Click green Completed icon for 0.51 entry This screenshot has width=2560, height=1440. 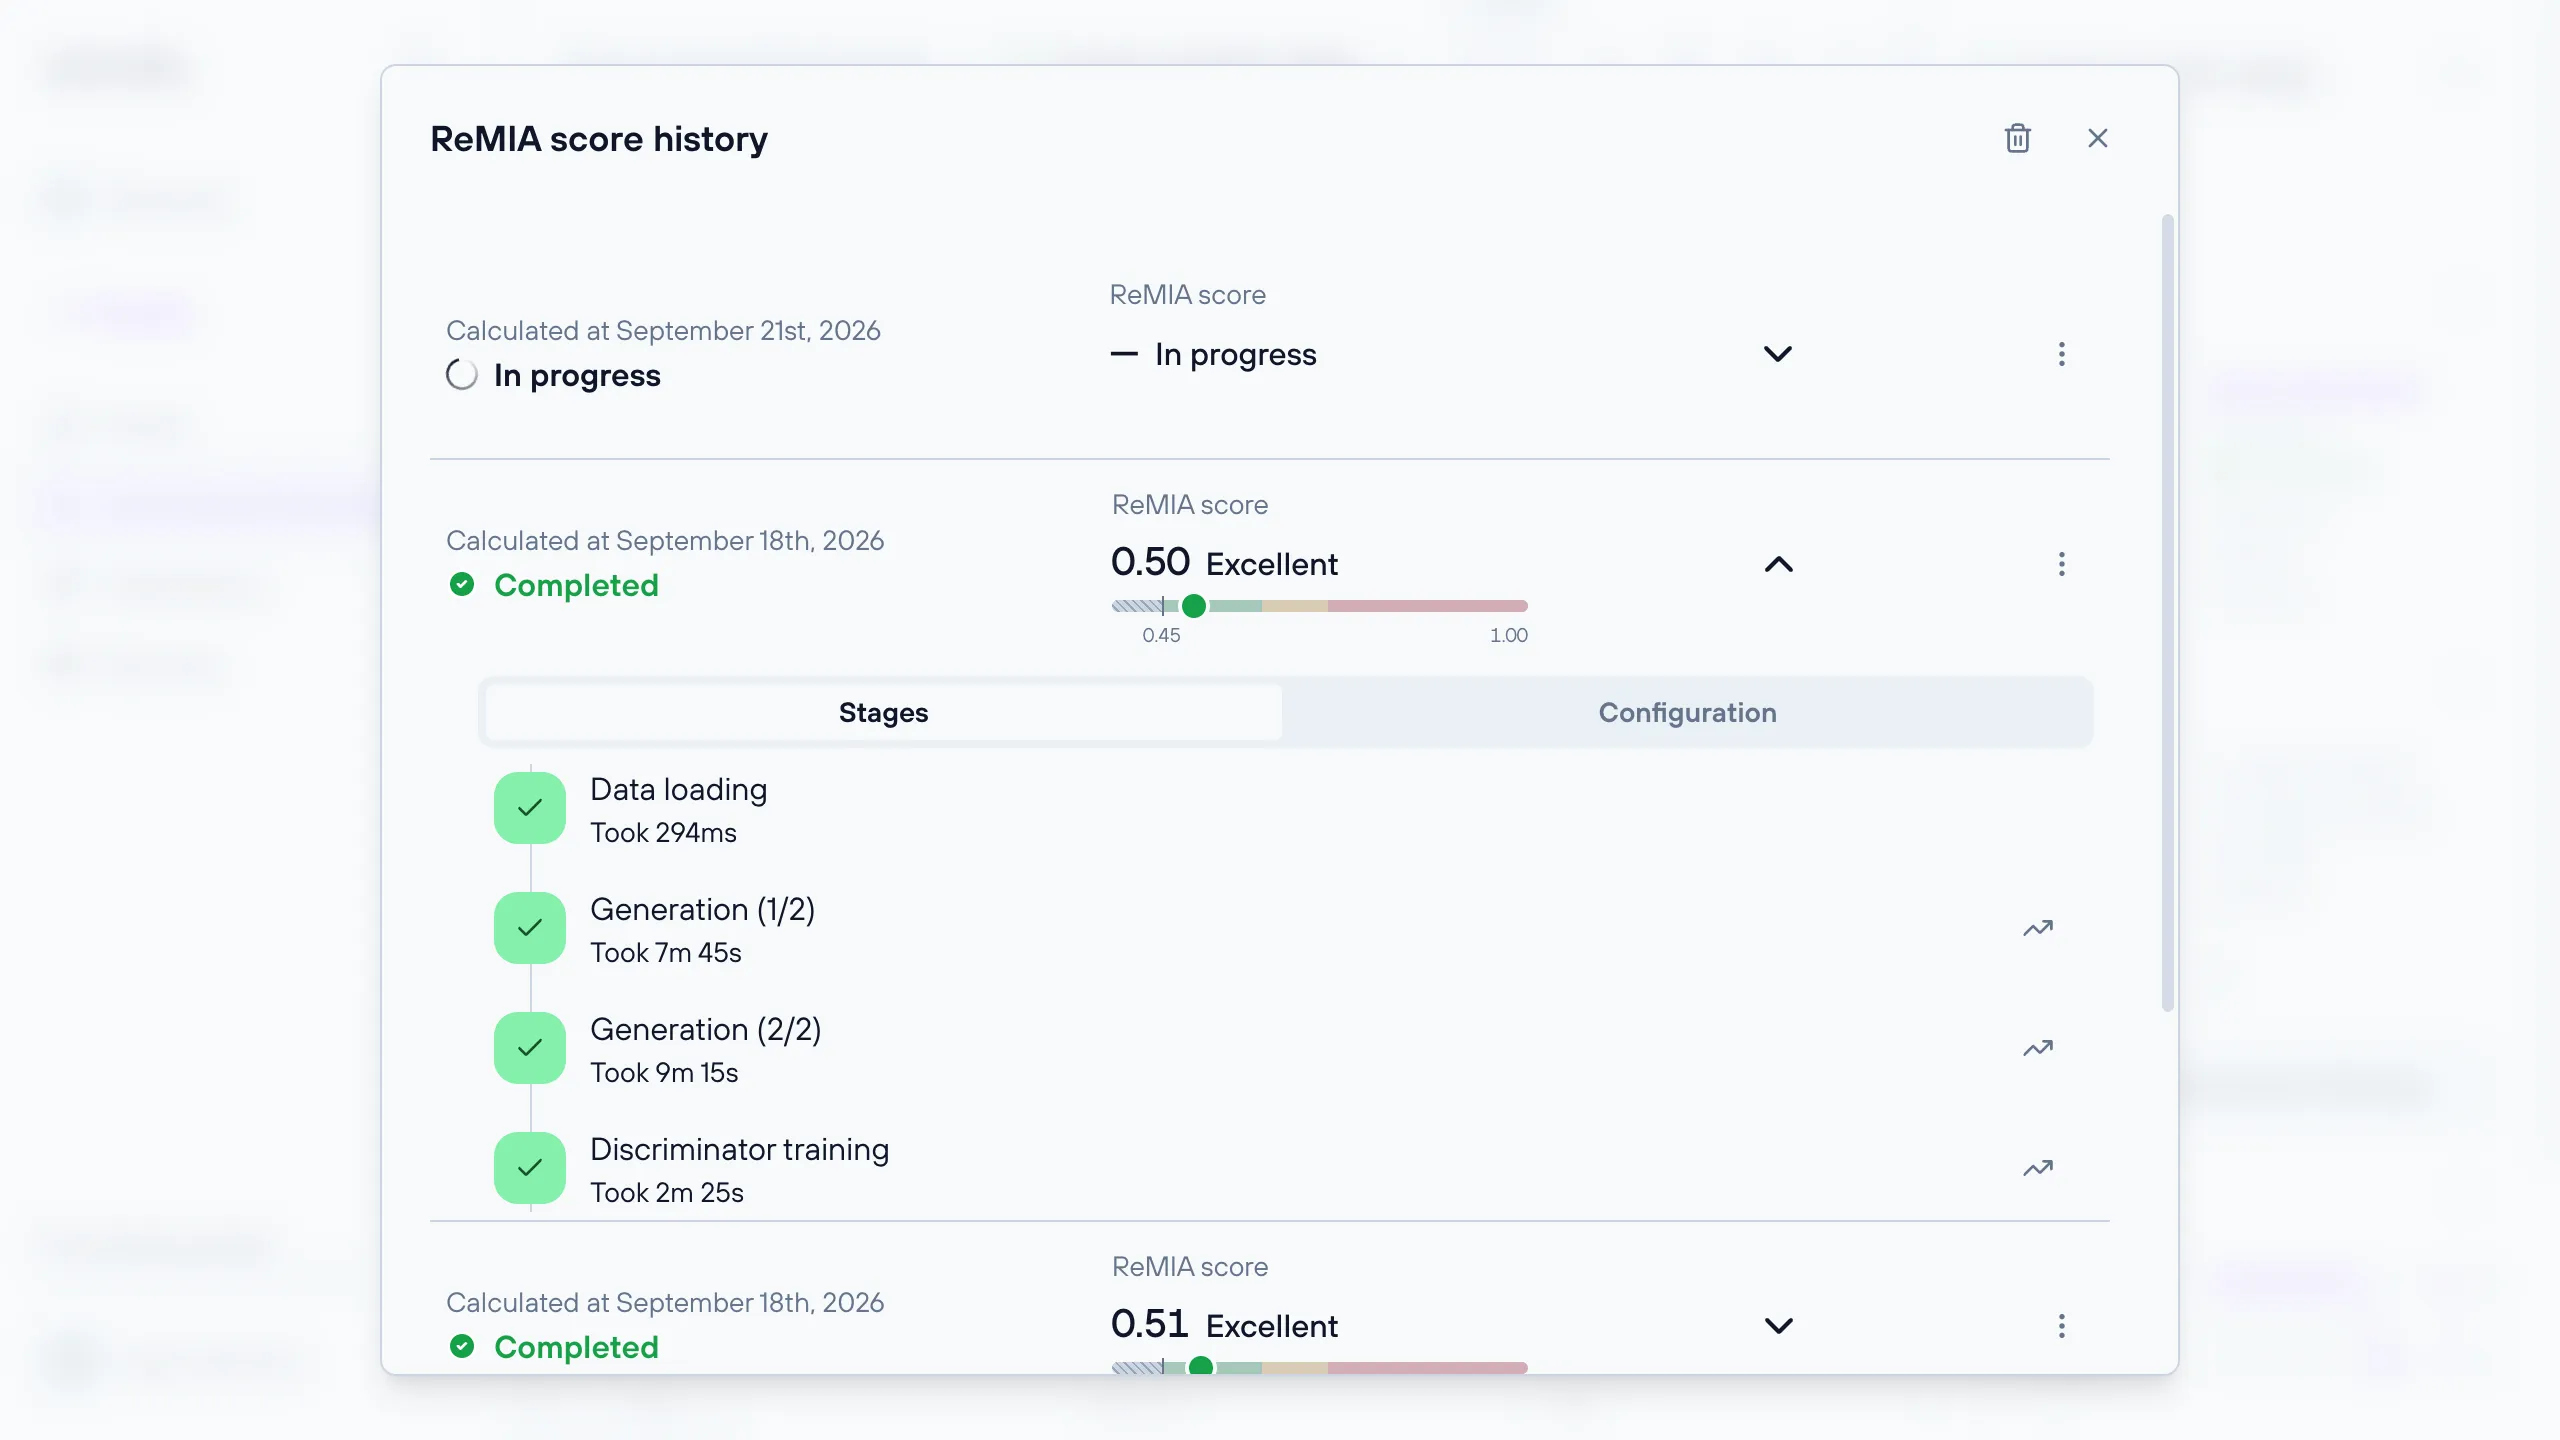(462, 1346)
